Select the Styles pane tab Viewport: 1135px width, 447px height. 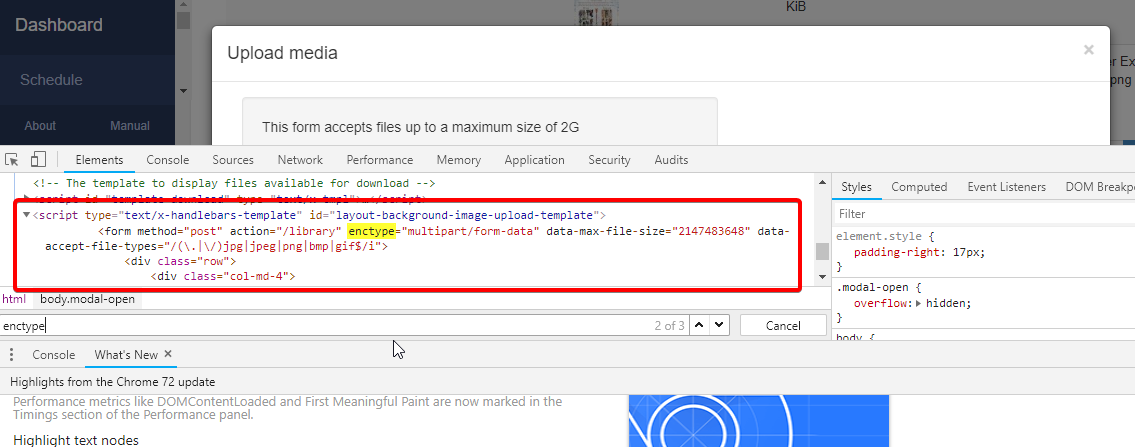857,187
